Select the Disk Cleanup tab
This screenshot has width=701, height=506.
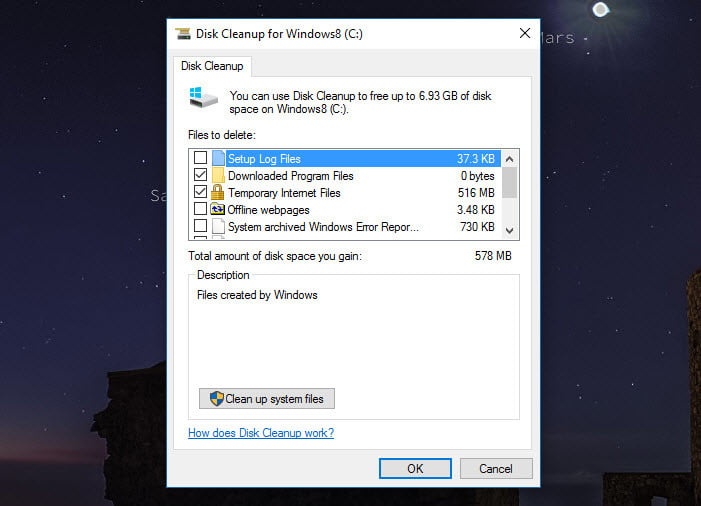click(211, 67)
